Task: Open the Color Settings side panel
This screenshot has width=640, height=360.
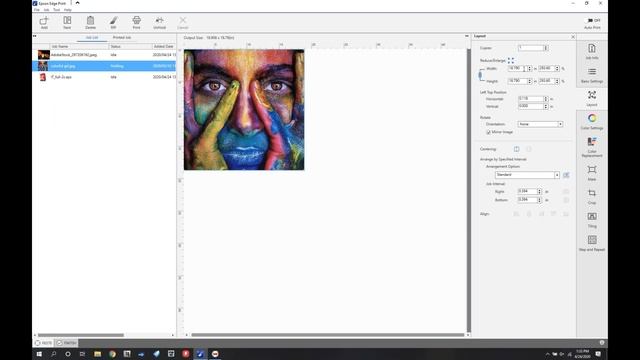Action: pos(592,122)
